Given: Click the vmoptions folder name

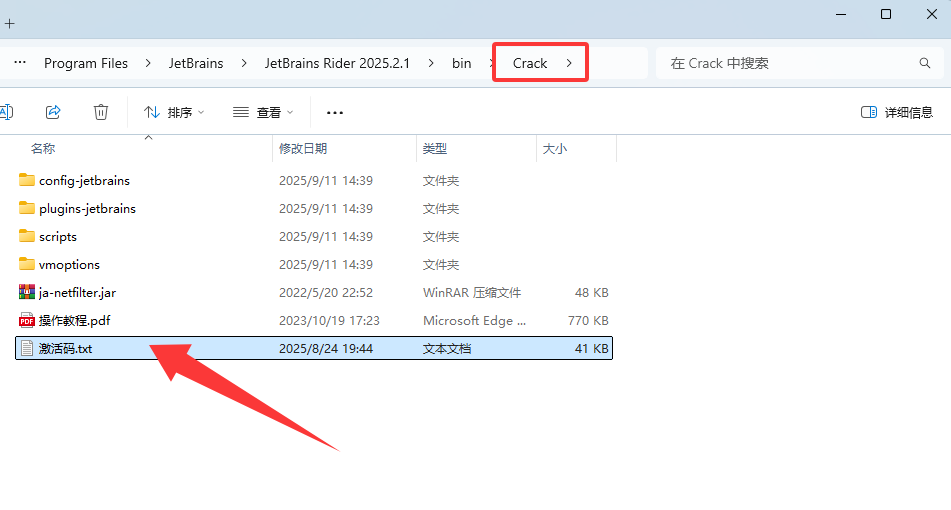Looking at the screenshot, I should pos(69,264).
